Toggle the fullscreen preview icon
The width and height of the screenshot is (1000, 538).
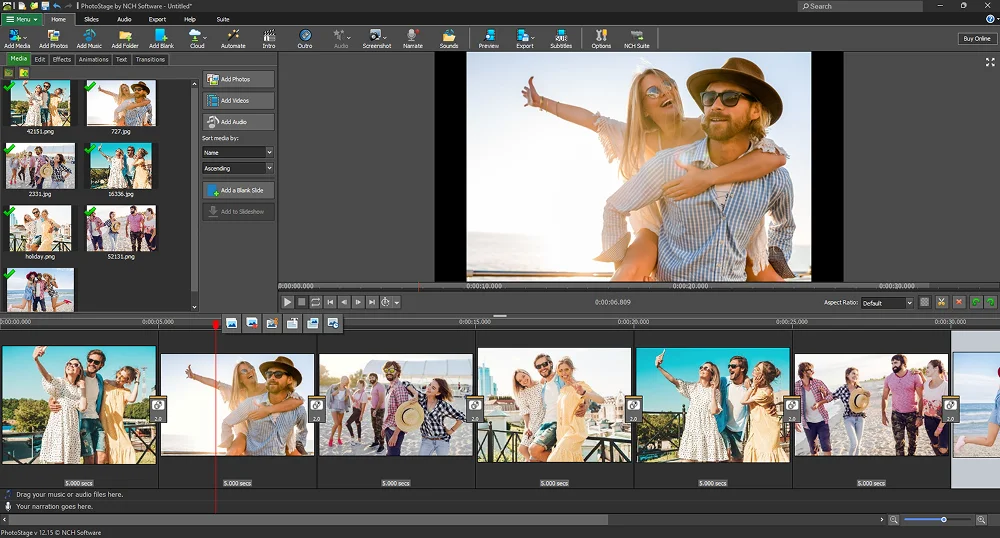(x=990, y=62)
